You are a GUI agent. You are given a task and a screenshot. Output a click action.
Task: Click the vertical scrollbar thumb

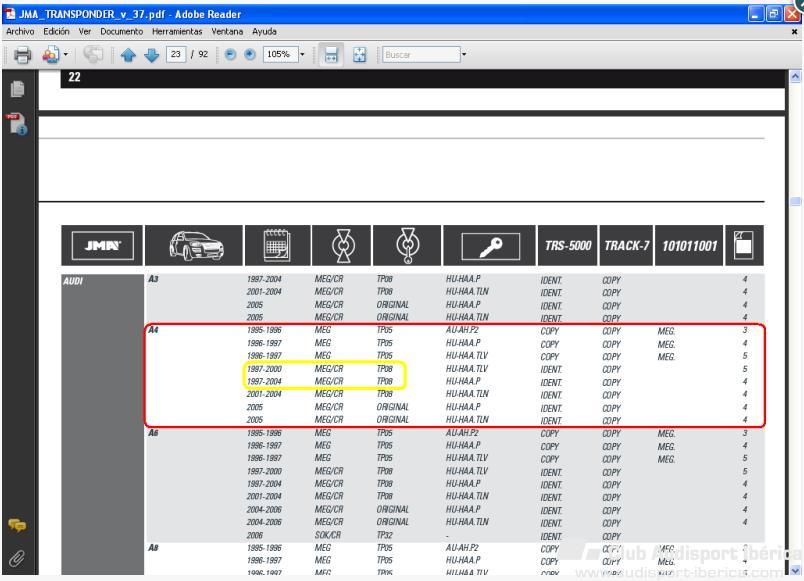pos(795,201)
